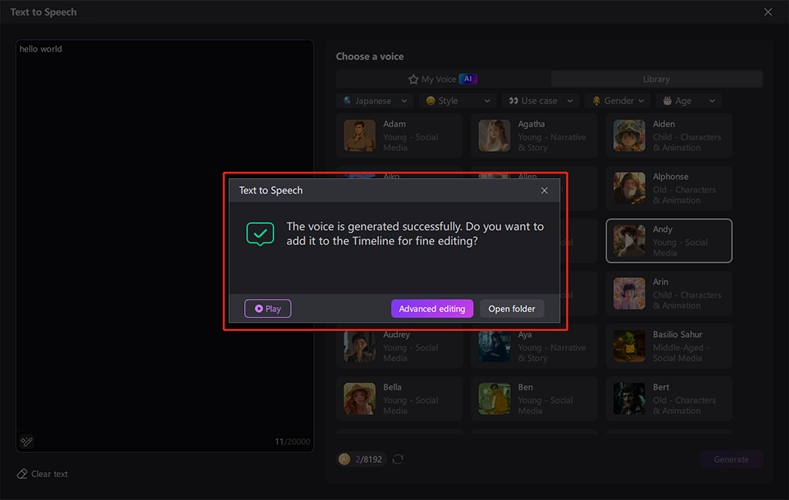Click the green success checkmark icon
The image size is (789, 500).
point(260,234)
